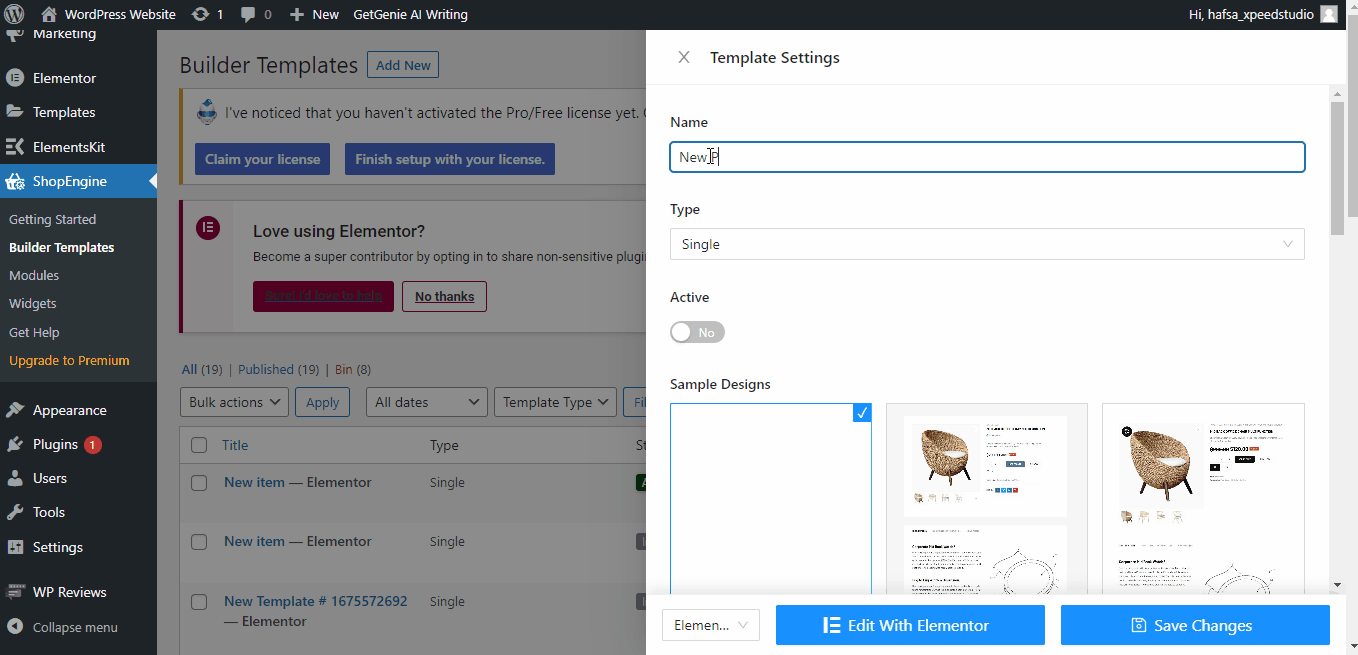Filter by the Bin (8) link

point(353,369)
